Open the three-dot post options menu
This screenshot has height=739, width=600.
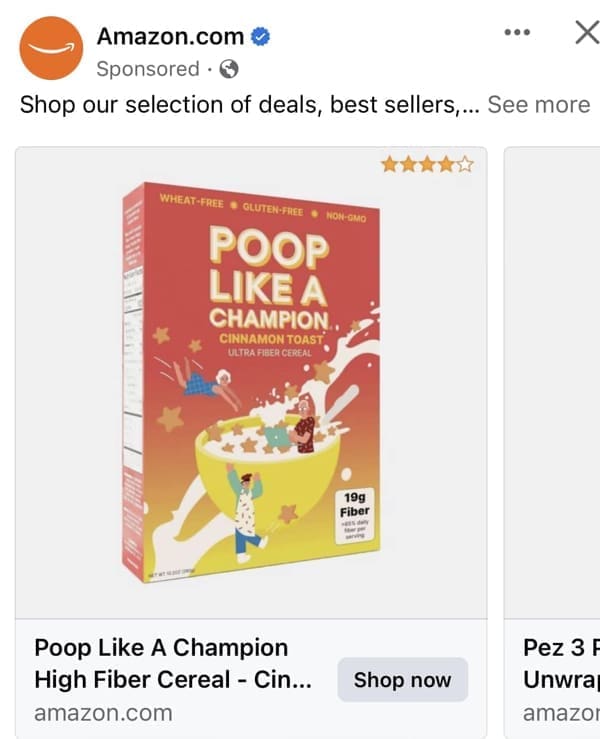click(x=517, y=33)
